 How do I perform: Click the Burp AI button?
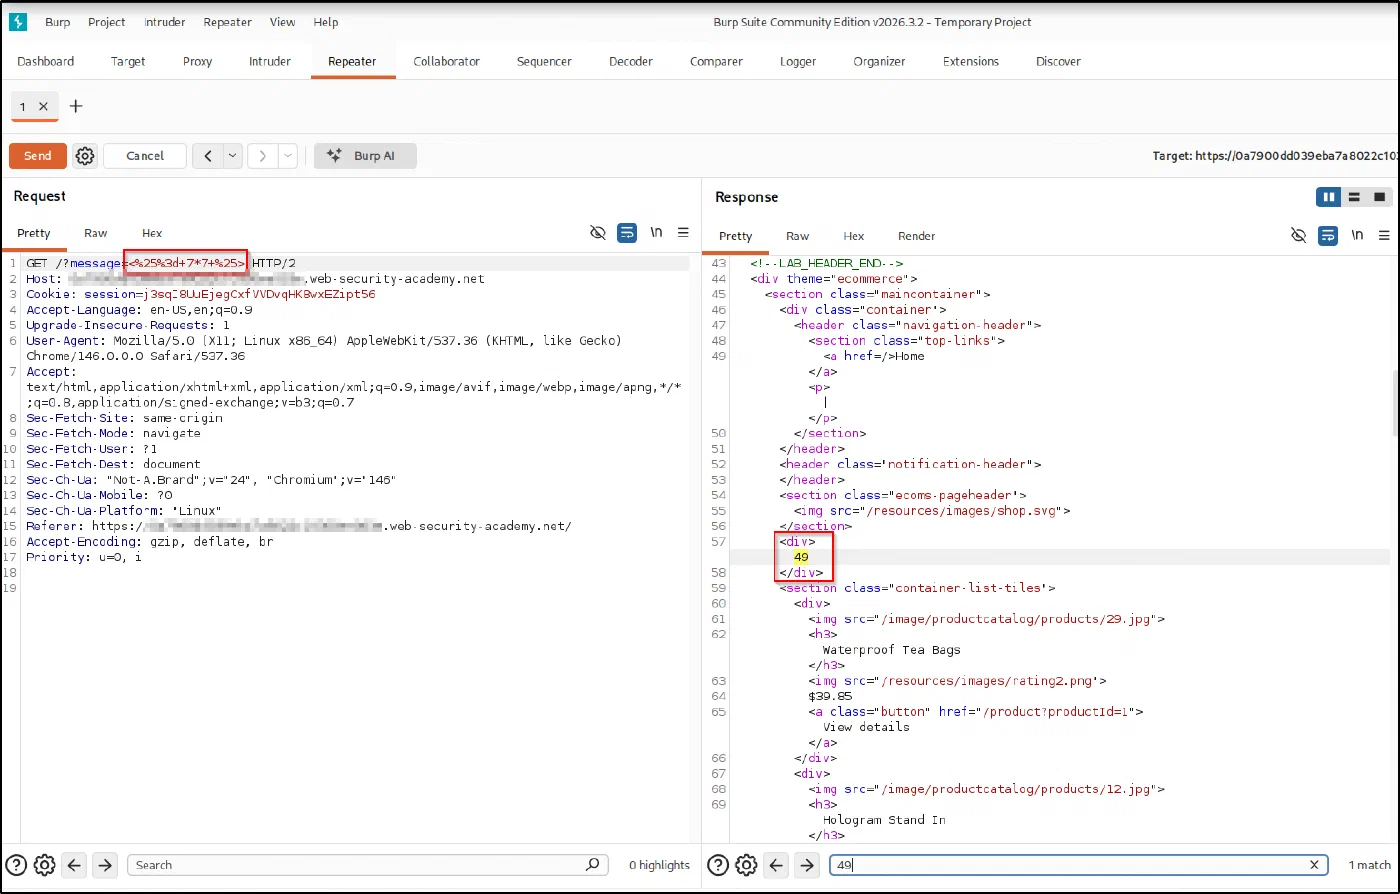coord(365,156)
